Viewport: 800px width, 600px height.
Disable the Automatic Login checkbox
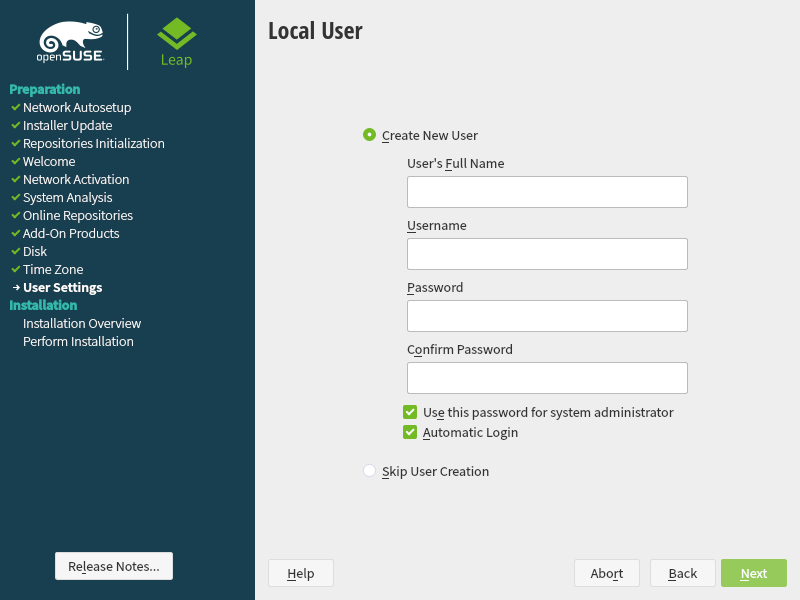(x=410, y=433)
